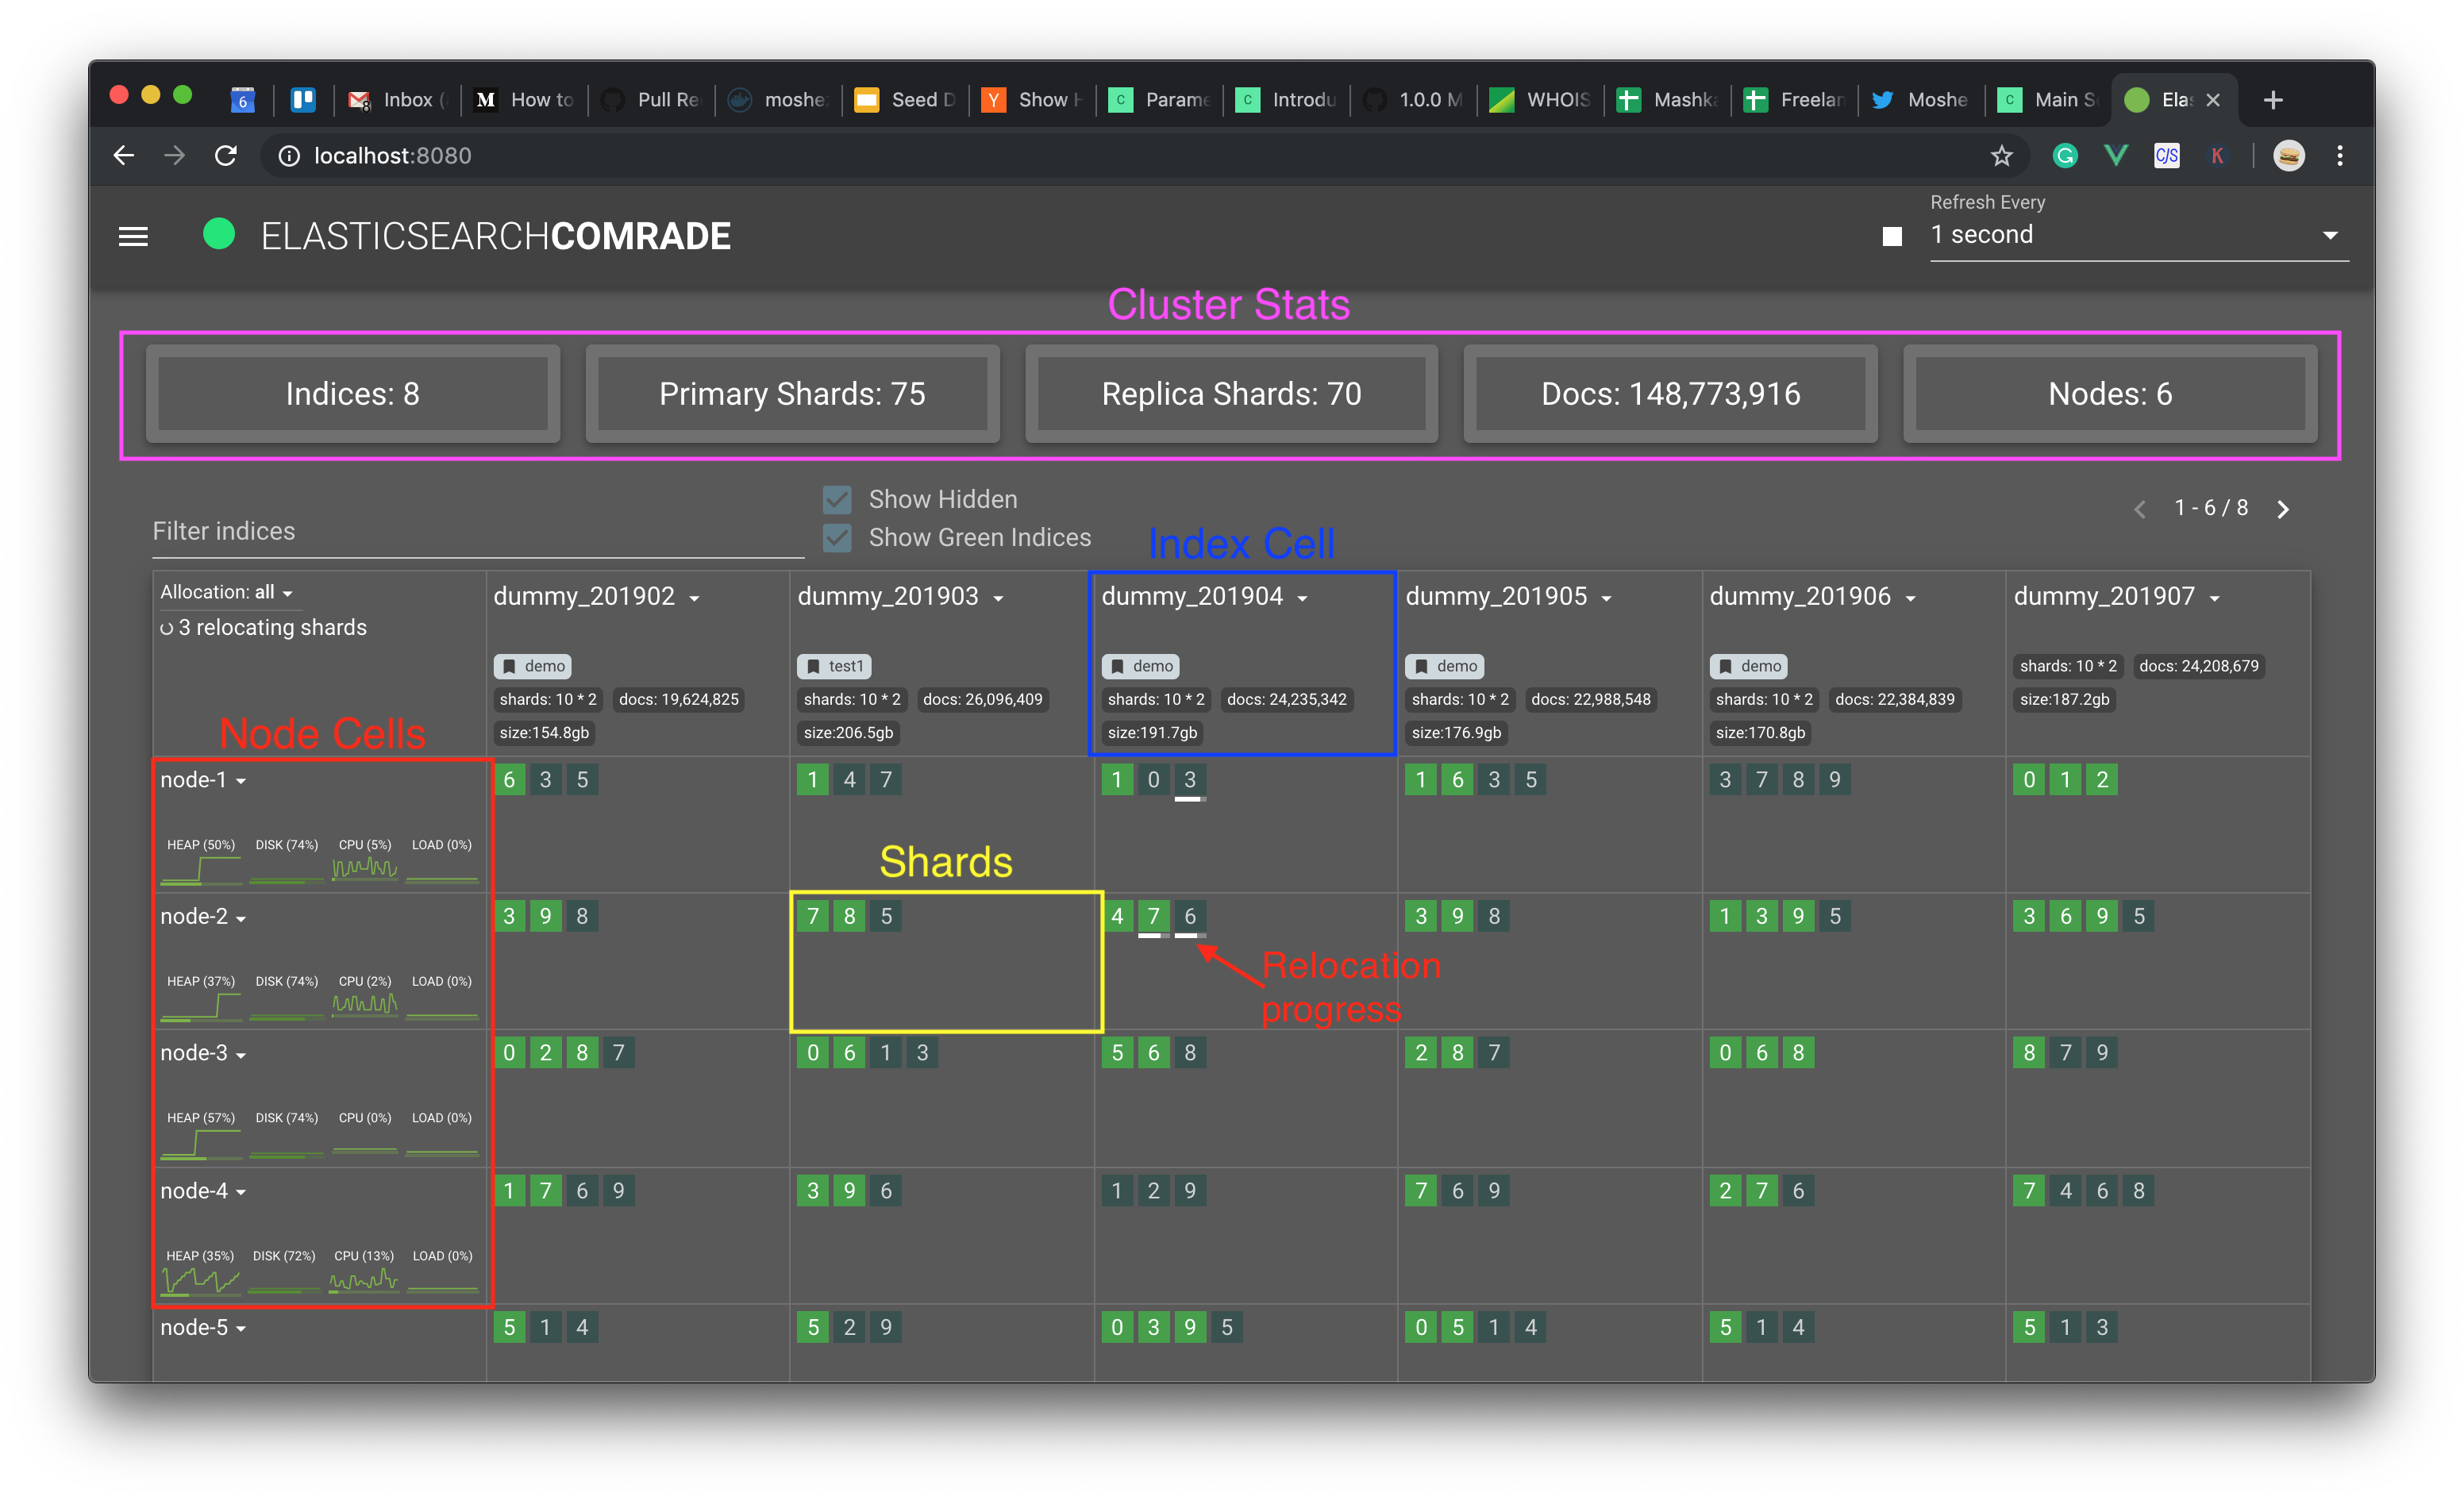Switch to the Pull Re browser tab
This screenshot has width=2464, height=1500.
click(655, 100)
